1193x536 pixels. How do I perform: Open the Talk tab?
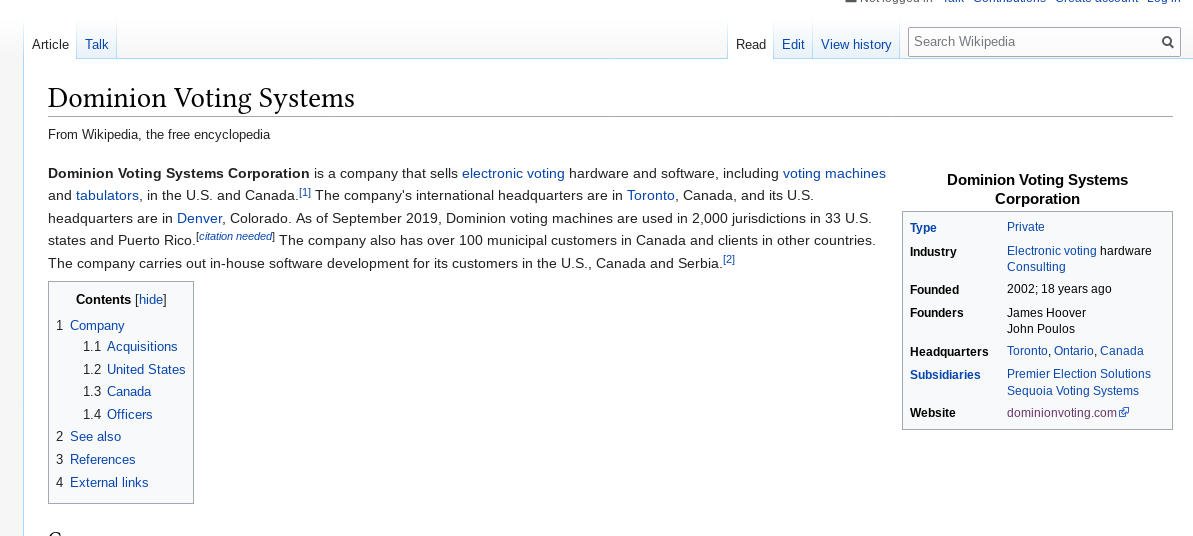click(96, 44)
